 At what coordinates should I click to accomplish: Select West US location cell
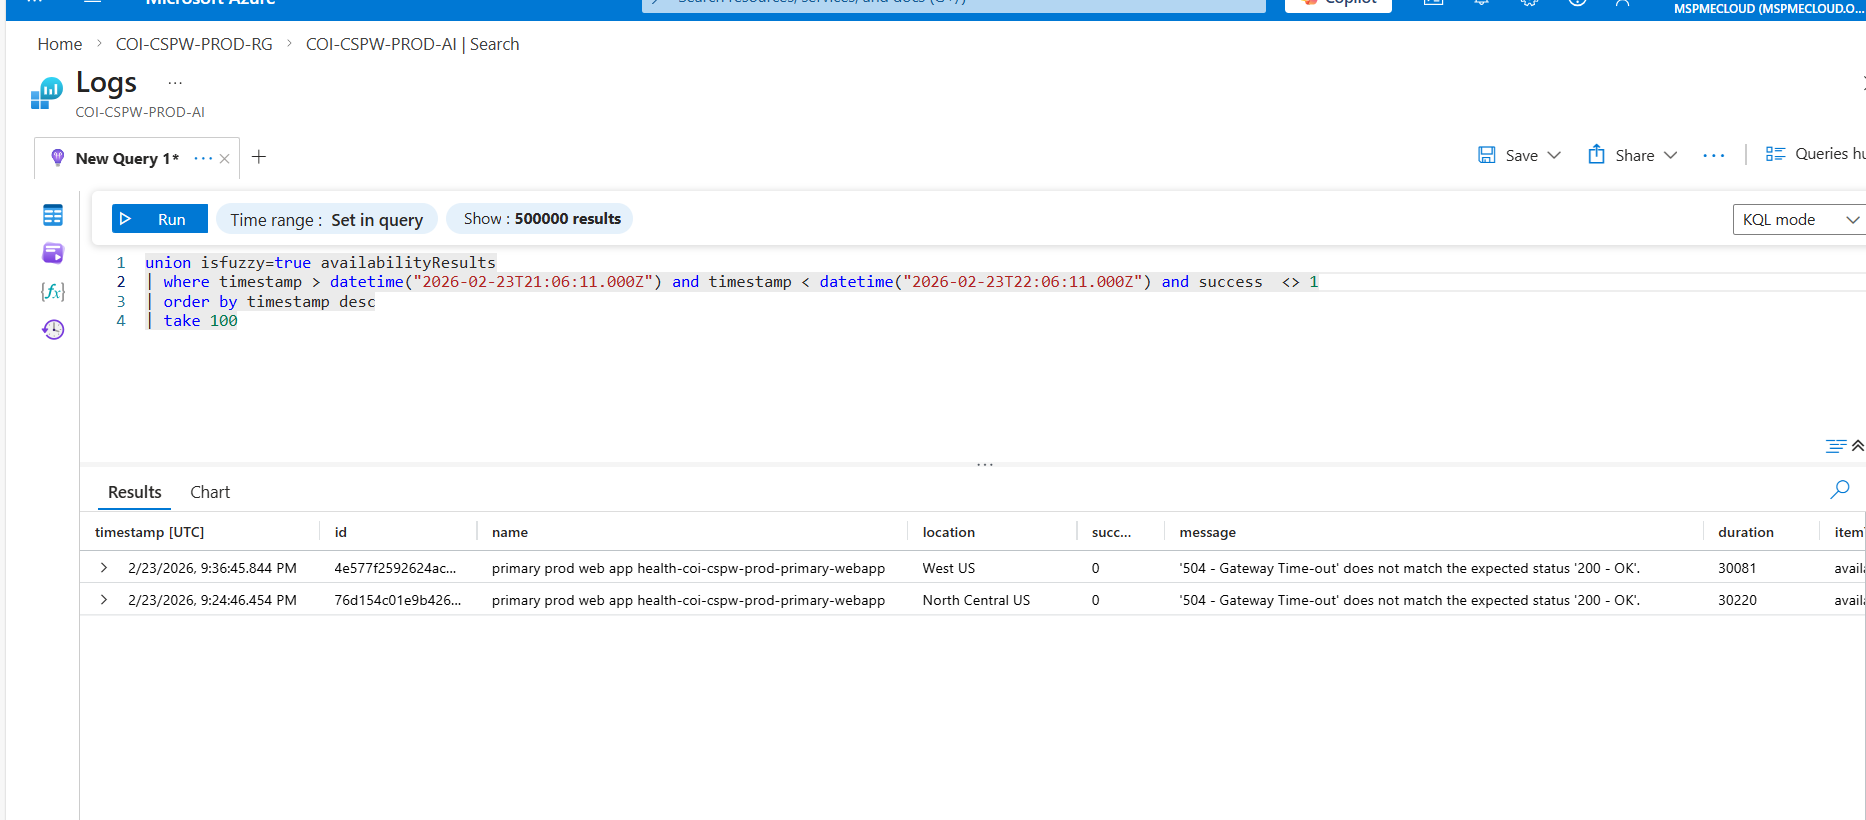[x=949, y=568]
